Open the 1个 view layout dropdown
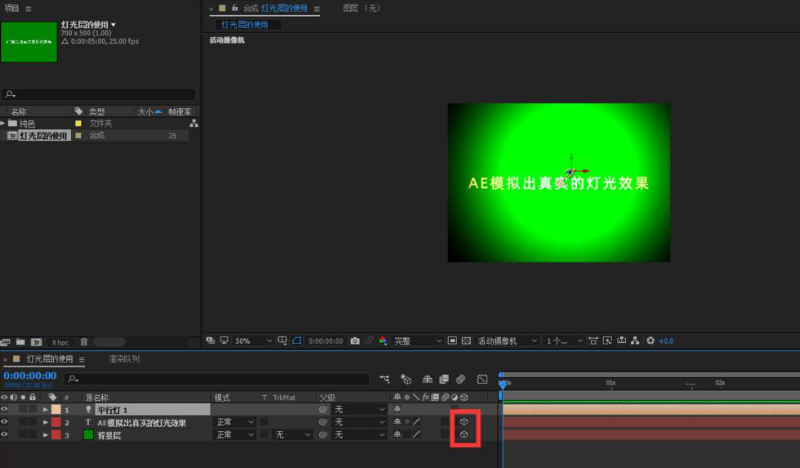Screen dimensions: 800x468 [x=564, y=341]
